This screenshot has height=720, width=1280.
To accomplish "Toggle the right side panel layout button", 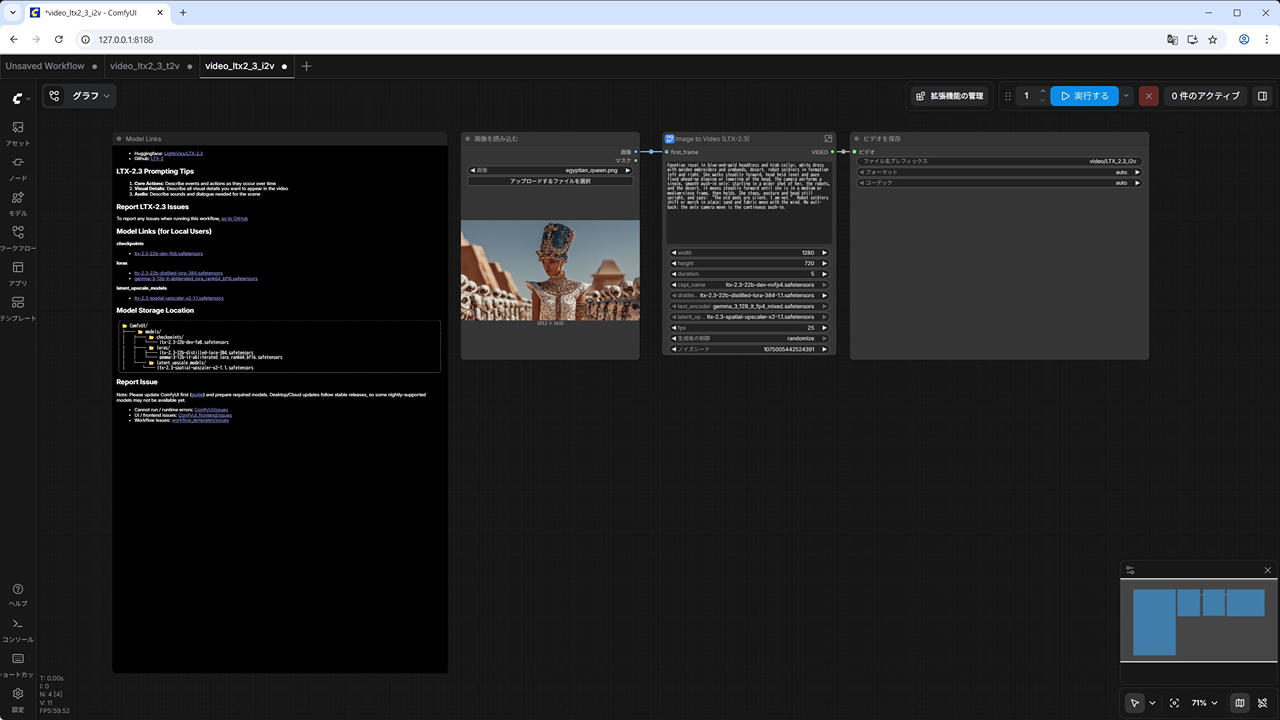I will point(1262,96).
